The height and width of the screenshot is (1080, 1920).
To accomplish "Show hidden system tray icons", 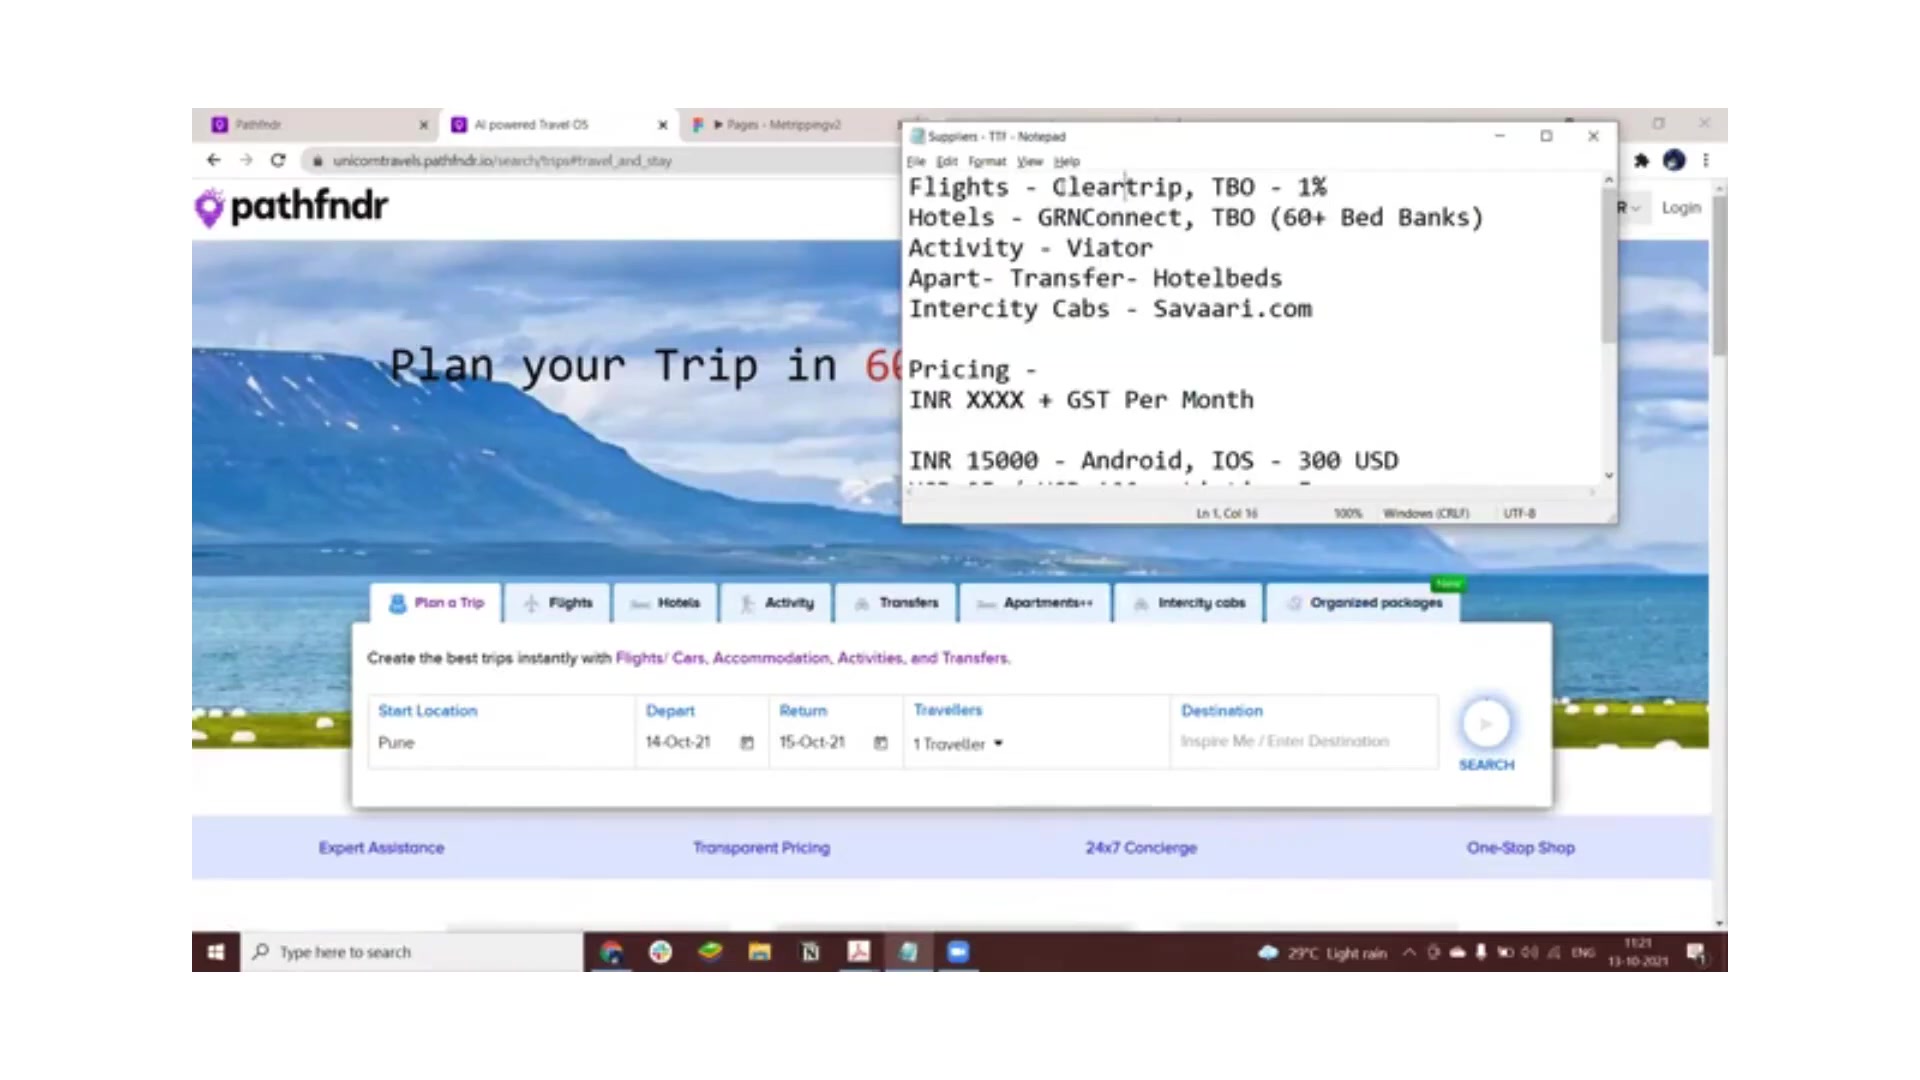I will [x=1409, y=953].
